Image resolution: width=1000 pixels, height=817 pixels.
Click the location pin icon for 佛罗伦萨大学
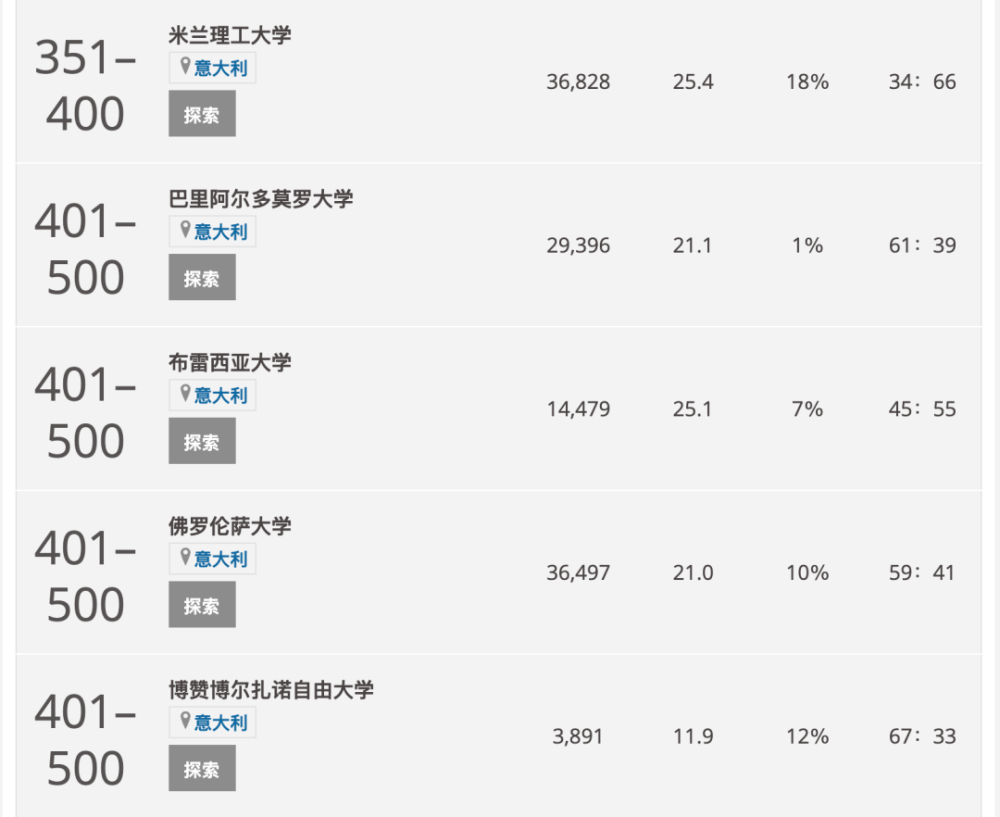[185, 557]
